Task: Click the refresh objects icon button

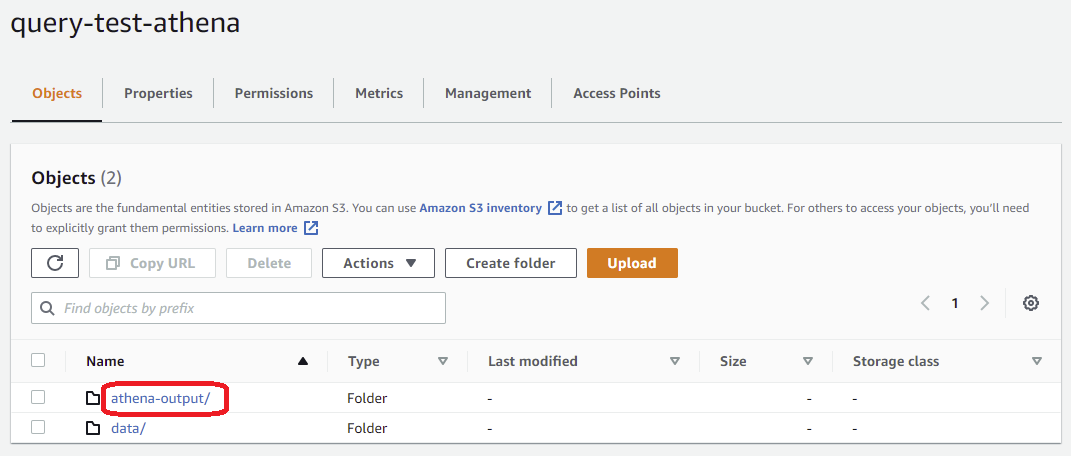Action: pyautogui.click(x=55, y=263)
